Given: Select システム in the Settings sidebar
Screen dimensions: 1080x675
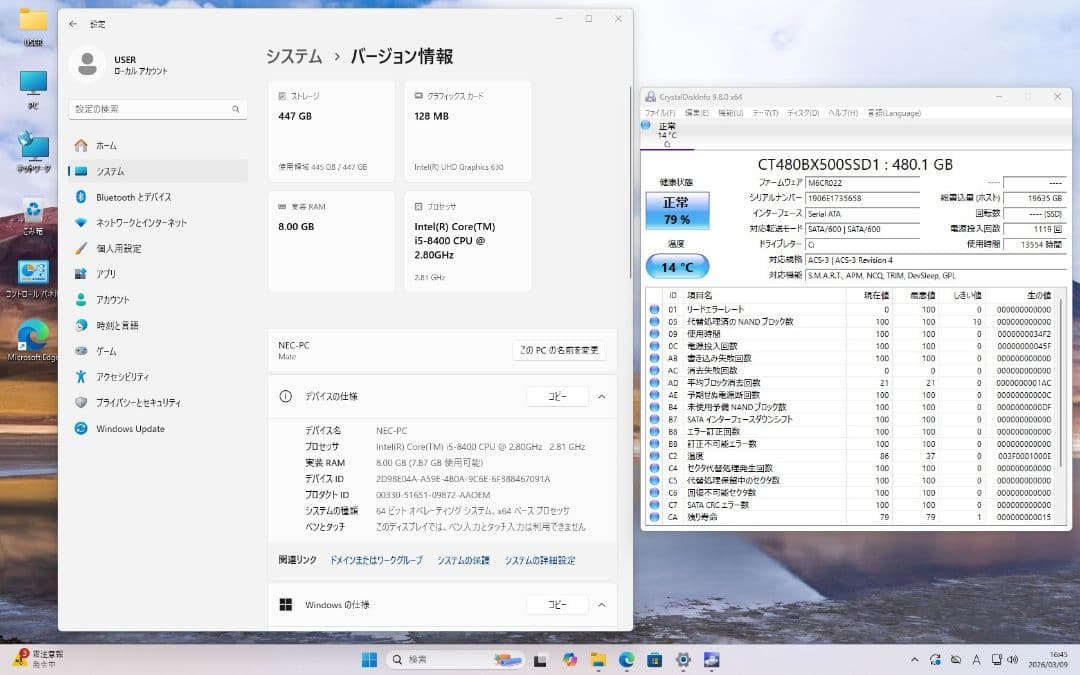Looking at the screenshot, I should pos(158,171).
